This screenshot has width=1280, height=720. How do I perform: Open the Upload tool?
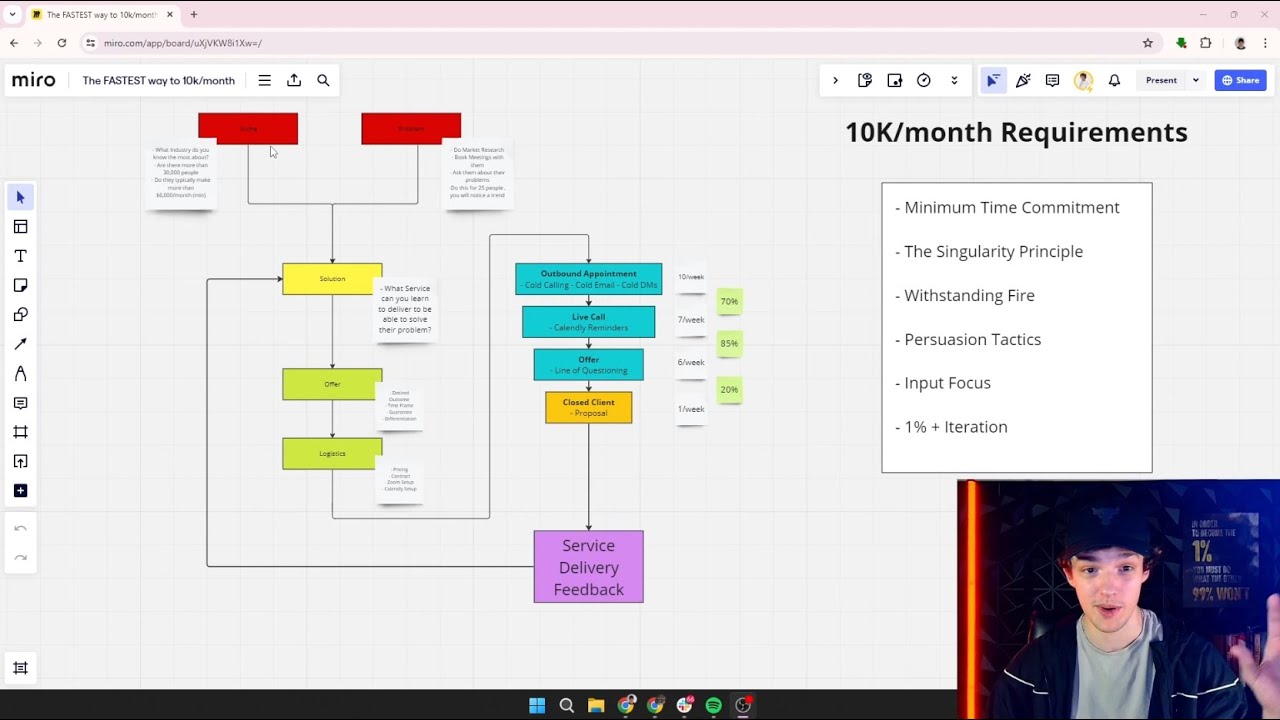point(20,461)
